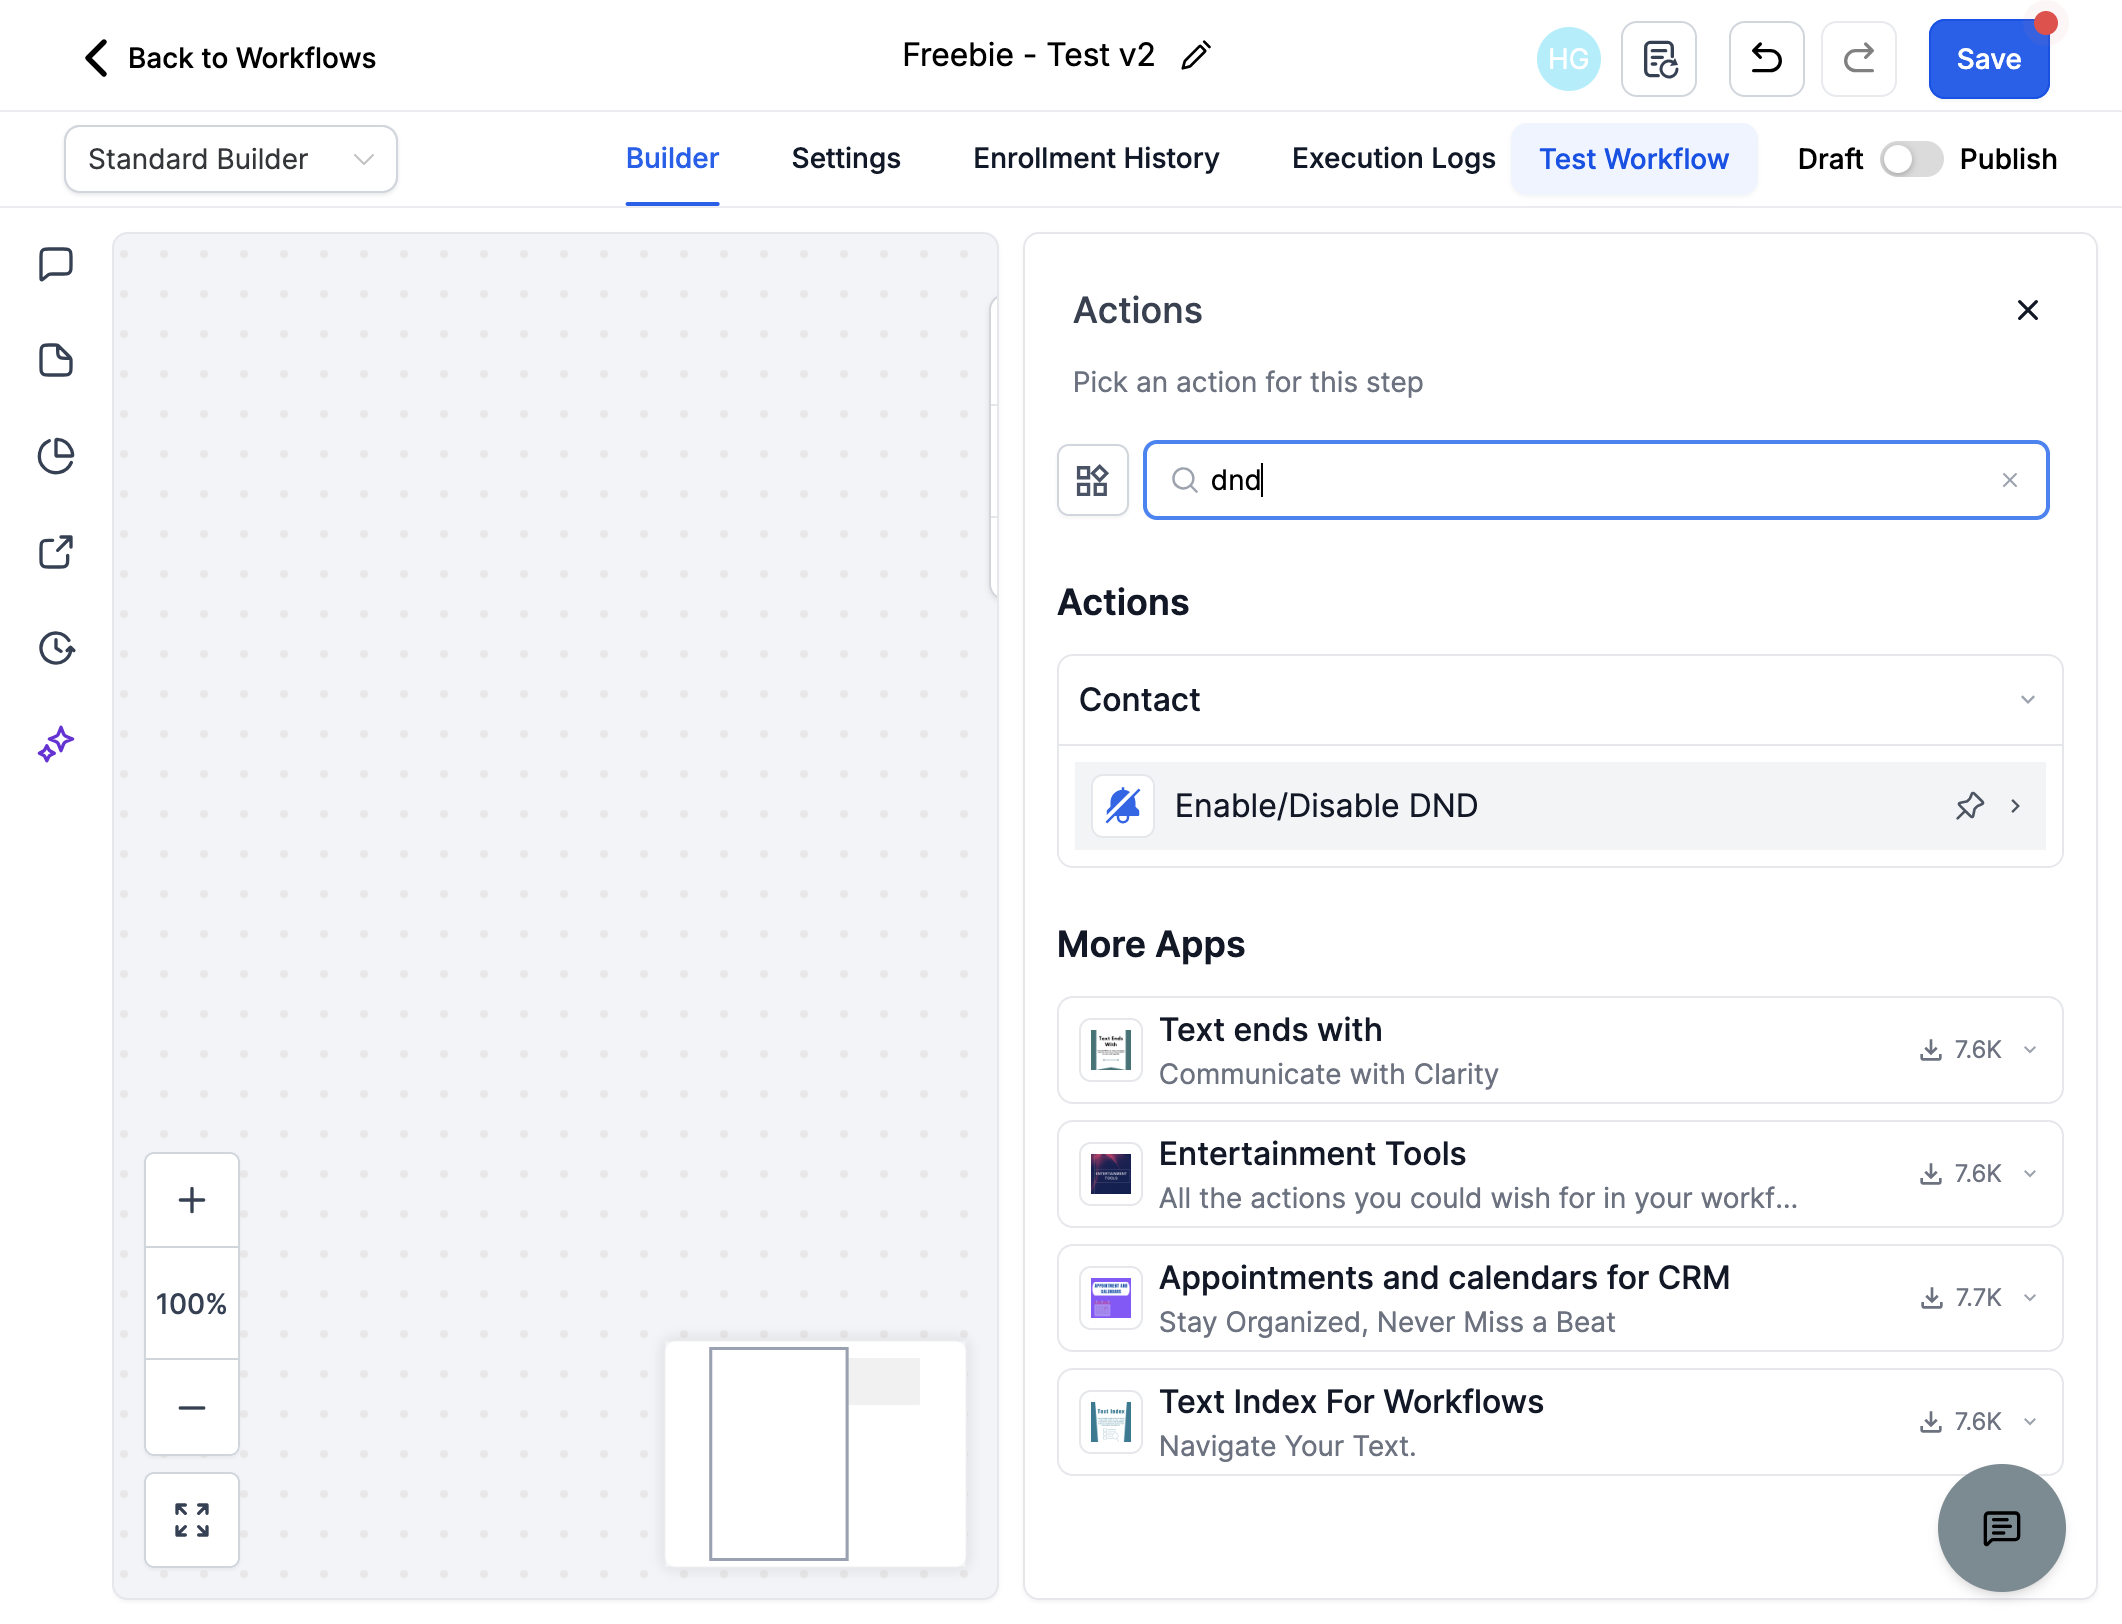Open the AI sparkle icon

[x=56, y=744]
